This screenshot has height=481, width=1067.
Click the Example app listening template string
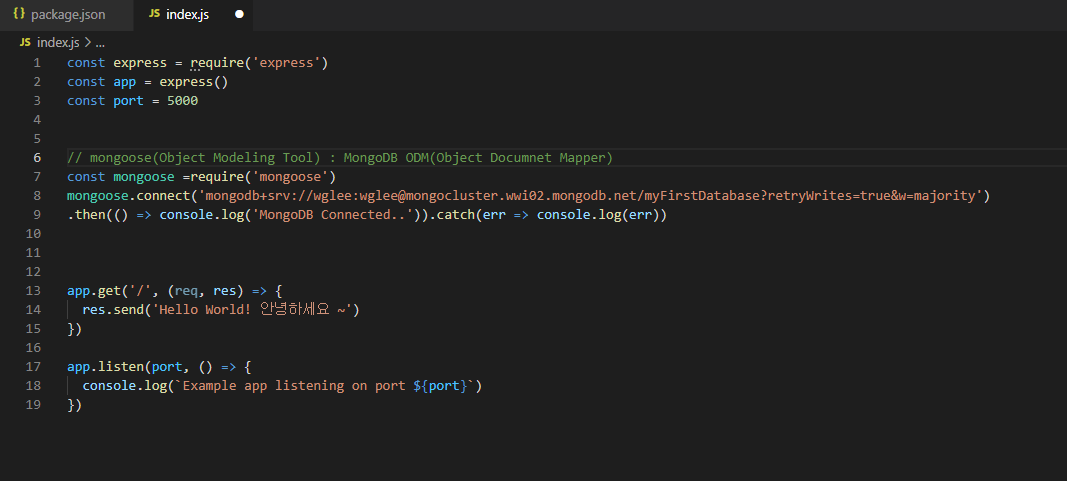click(x=325, y=386)
